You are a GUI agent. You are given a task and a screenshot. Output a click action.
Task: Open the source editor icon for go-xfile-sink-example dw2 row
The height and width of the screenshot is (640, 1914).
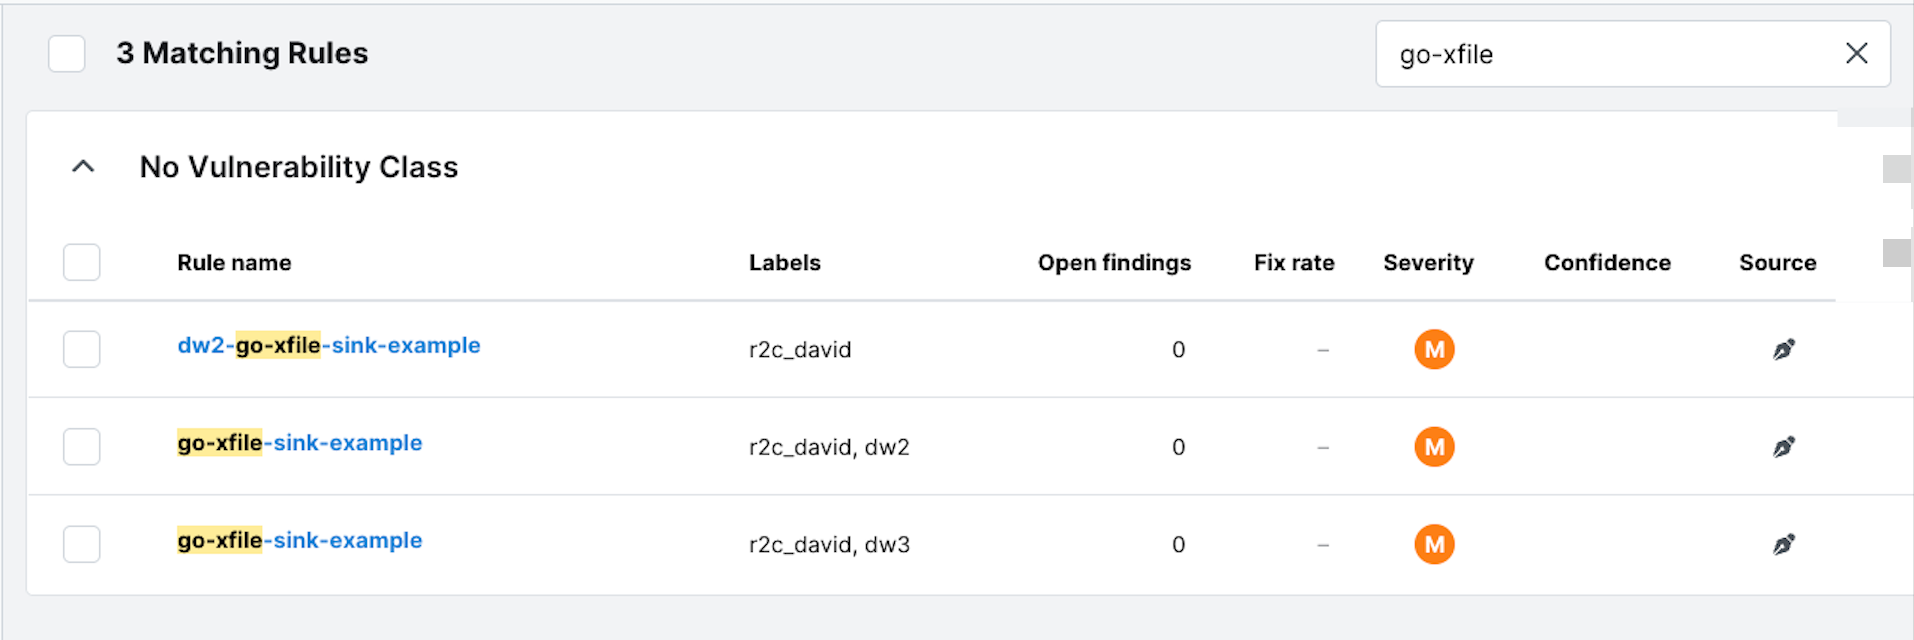pos(1785,447)
